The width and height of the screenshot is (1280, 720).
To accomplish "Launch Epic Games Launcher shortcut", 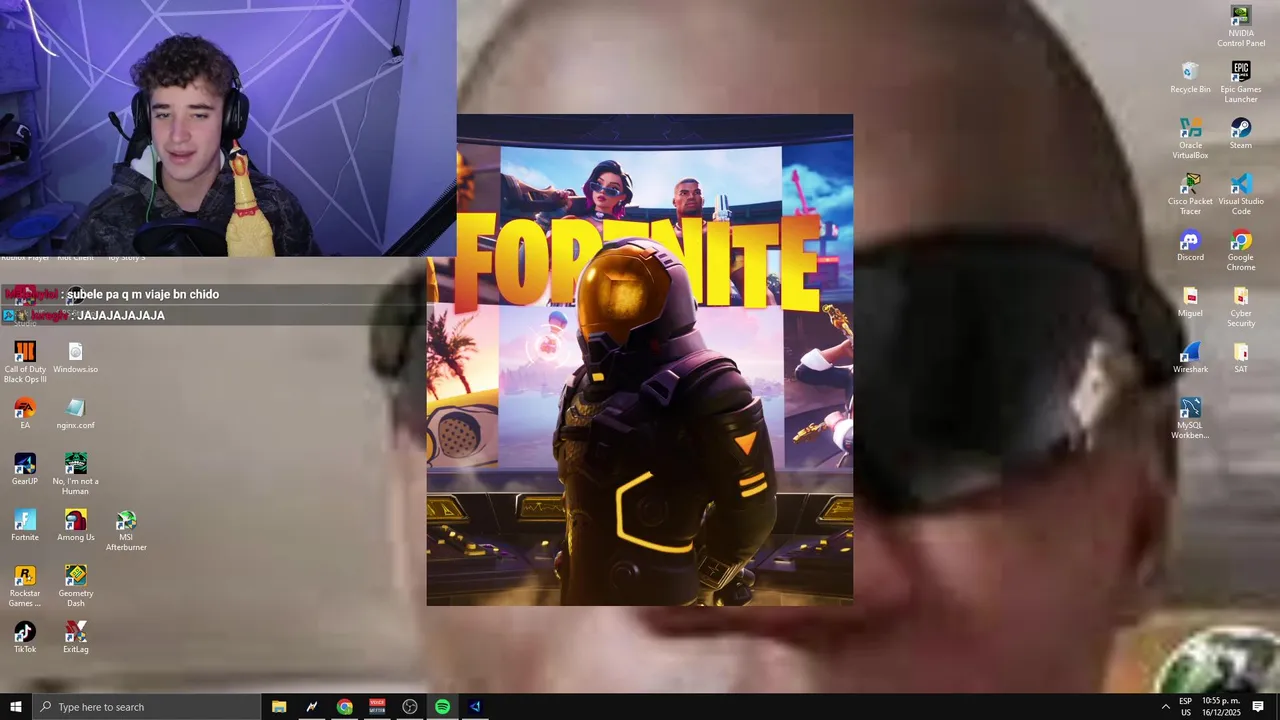I will point(1240,83).
